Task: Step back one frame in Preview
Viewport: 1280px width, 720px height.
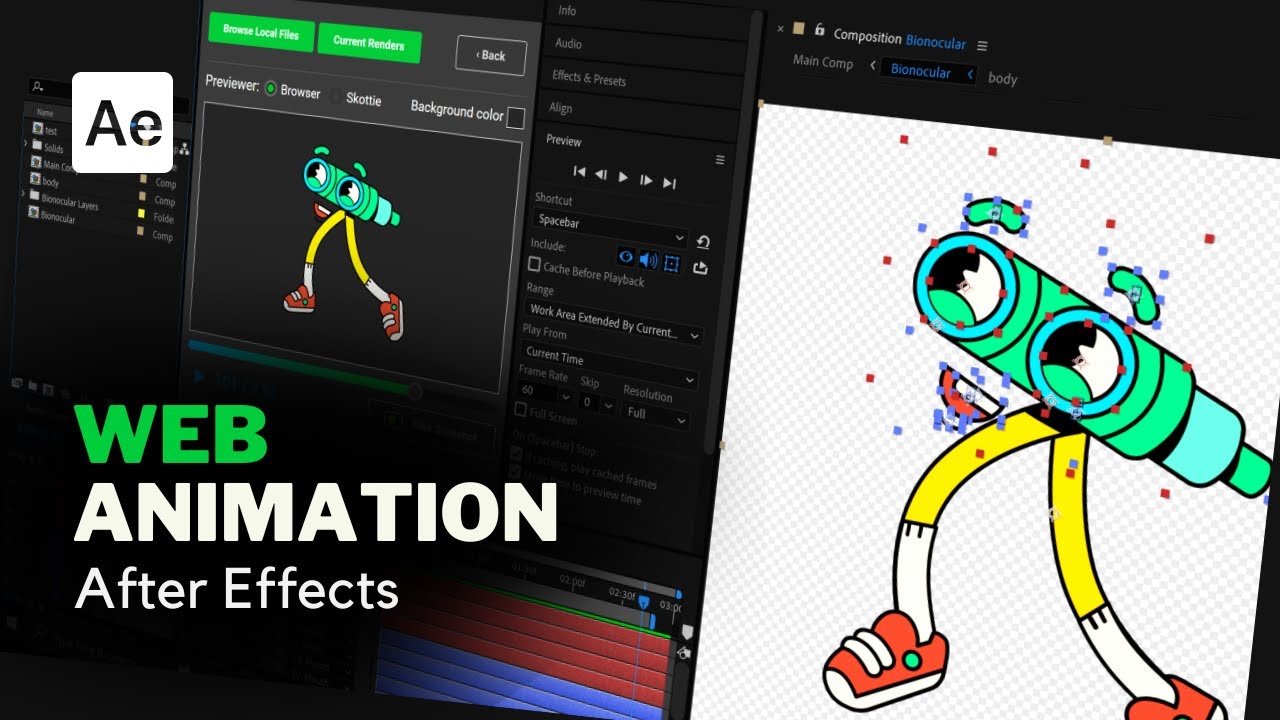Action: click(x=601, y=174)
